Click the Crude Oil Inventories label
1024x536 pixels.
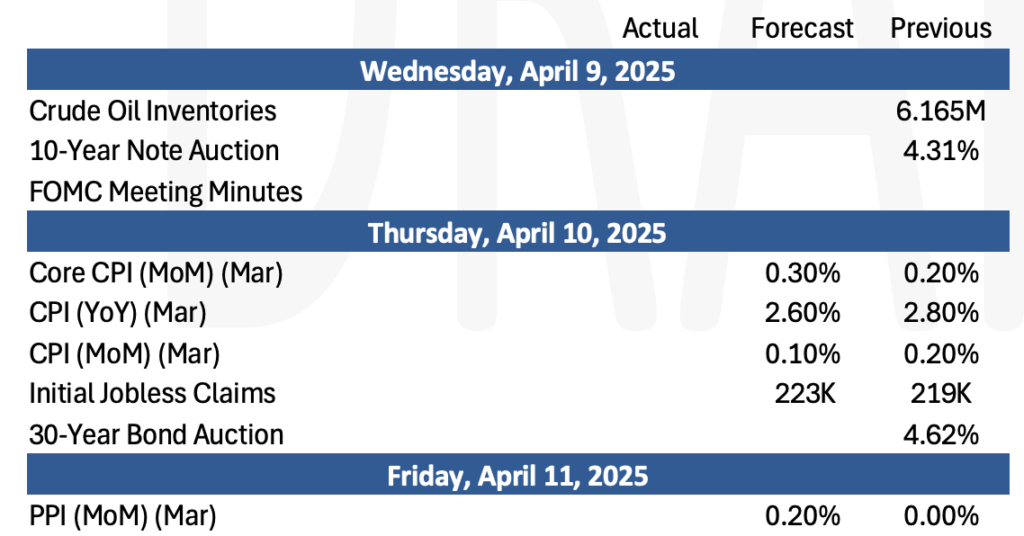pos(153,111)
